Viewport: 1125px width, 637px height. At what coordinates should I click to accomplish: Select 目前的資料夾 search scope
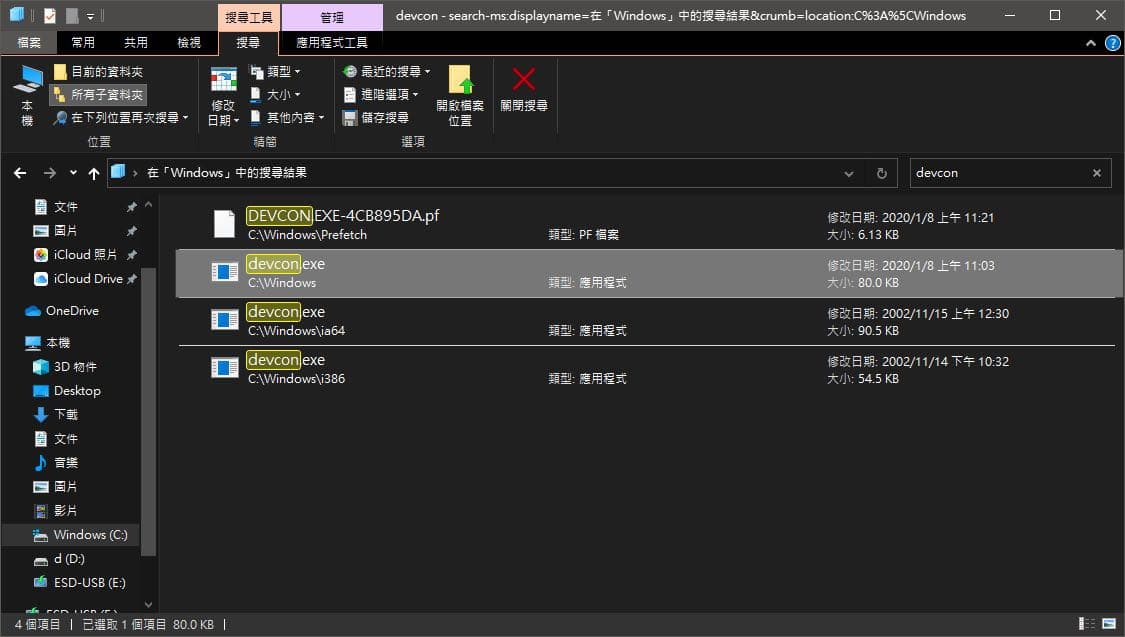tap(98, 72)
